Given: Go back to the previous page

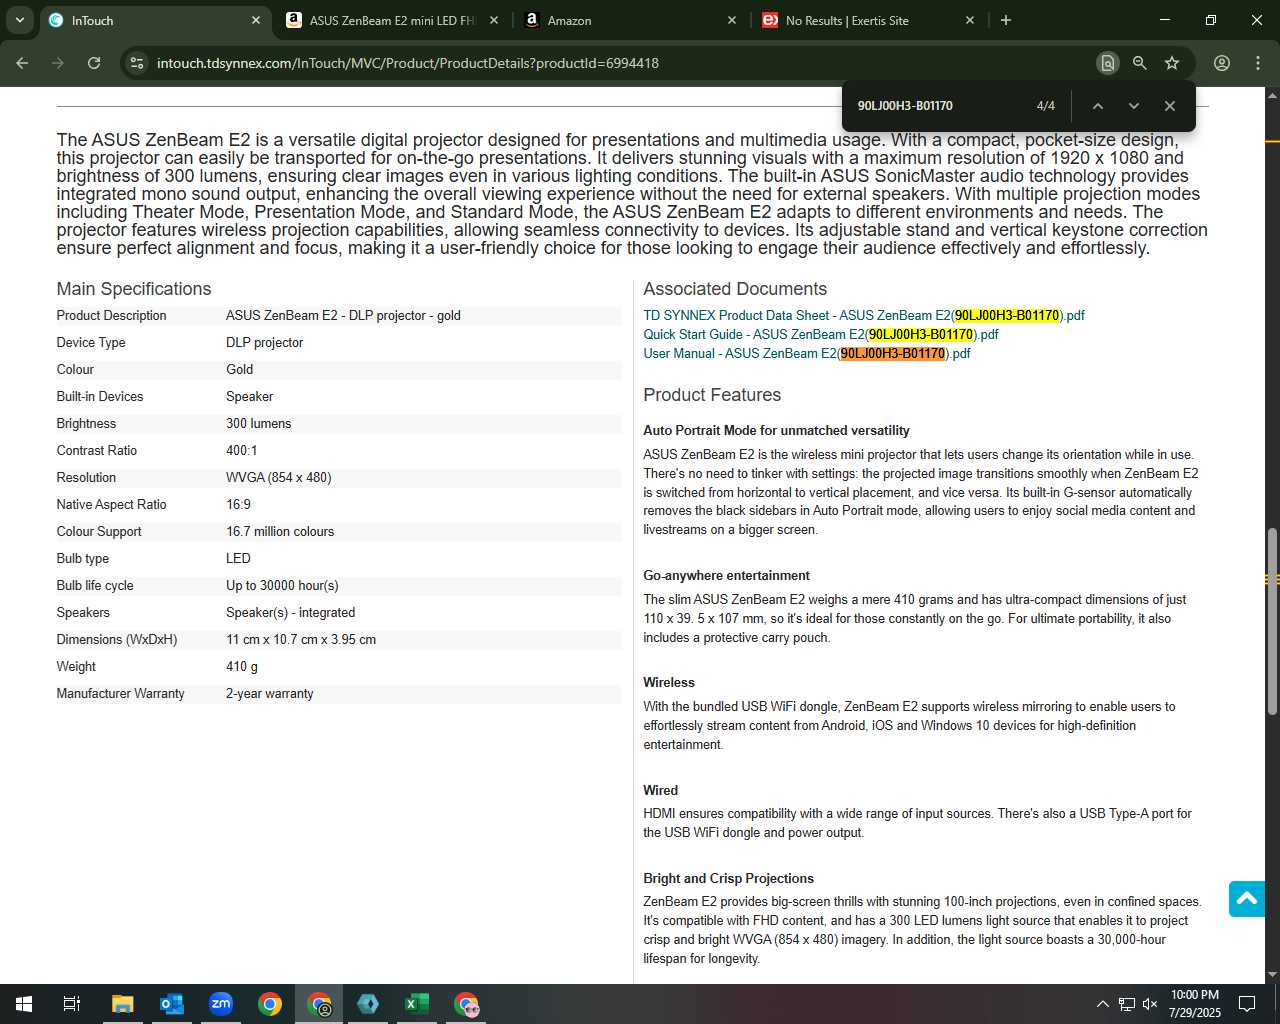Looking at the screenshot, I should click(22, 63).
